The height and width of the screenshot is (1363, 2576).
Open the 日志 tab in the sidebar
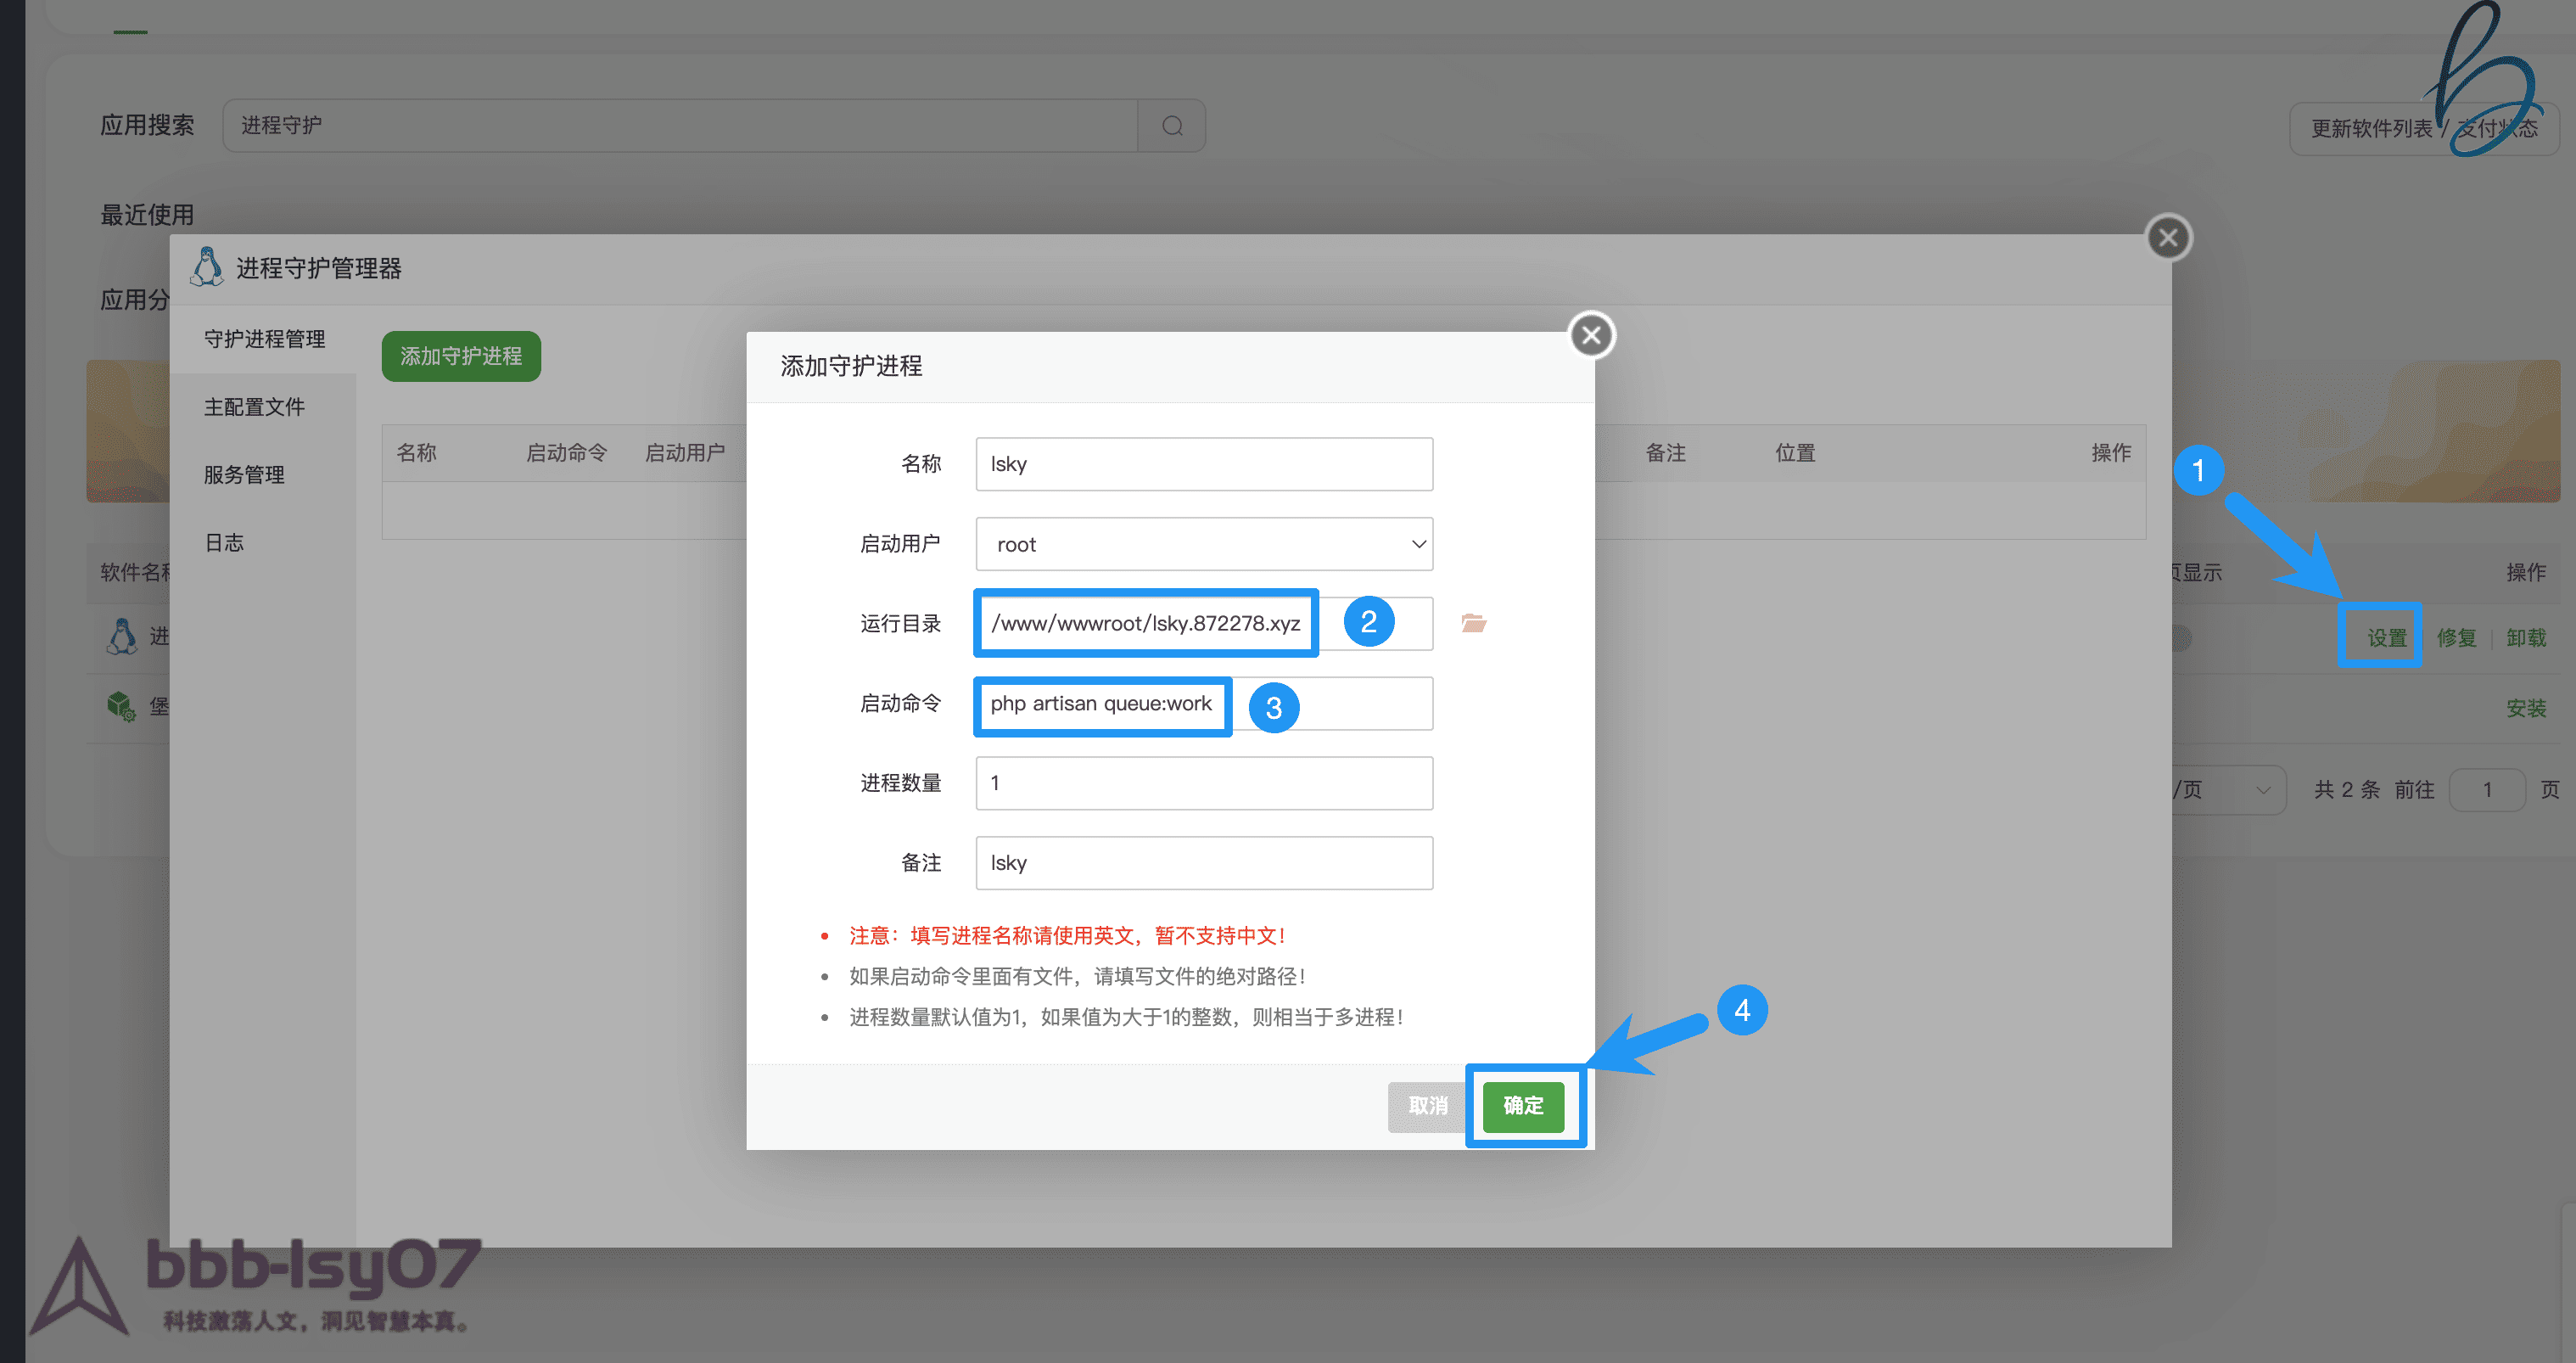[x=224, y=541]
